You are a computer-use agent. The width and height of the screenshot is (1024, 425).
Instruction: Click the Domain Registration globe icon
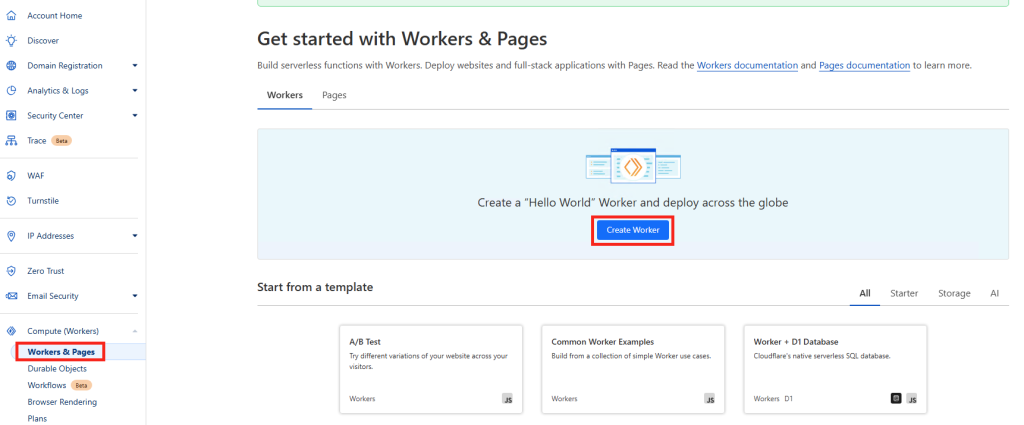11,65
